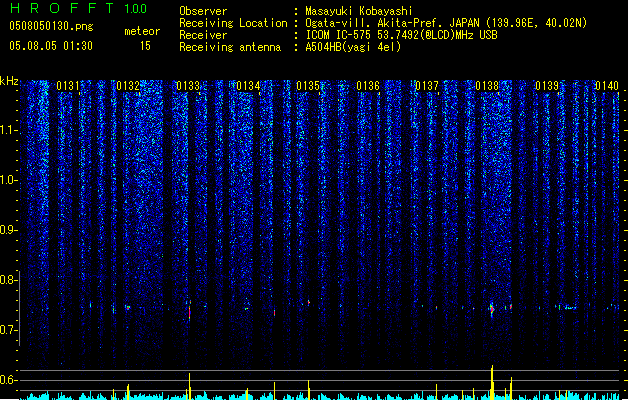This screenshot has width=629, height=400.
Task: Click the yellow signal peak just after 0133
Action: (x=189, y=386)
